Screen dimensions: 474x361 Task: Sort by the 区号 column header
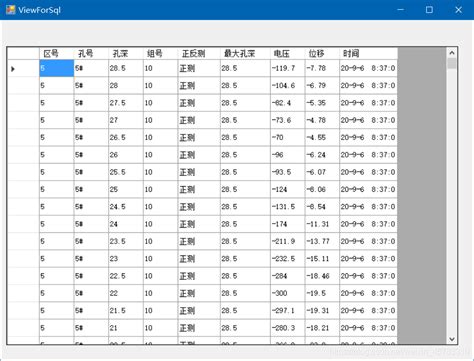point(56,53)
